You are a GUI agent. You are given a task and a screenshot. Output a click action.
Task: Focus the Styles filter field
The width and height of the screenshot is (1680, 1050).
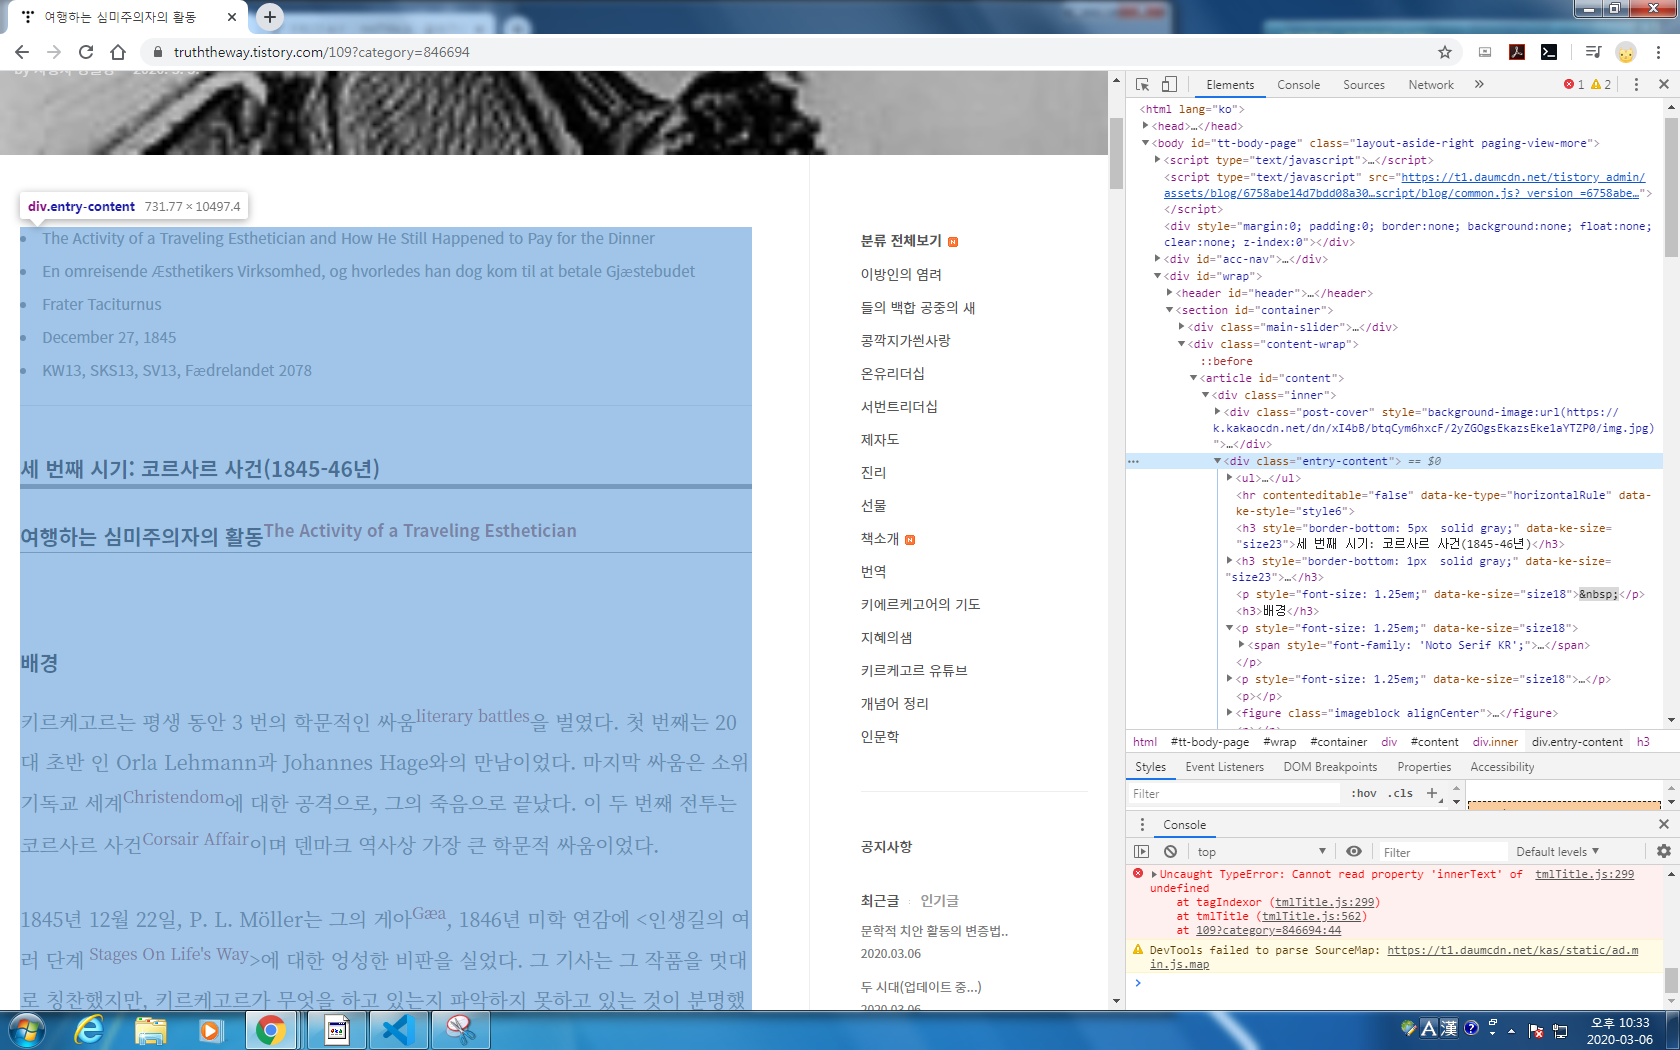point(1233,794)
